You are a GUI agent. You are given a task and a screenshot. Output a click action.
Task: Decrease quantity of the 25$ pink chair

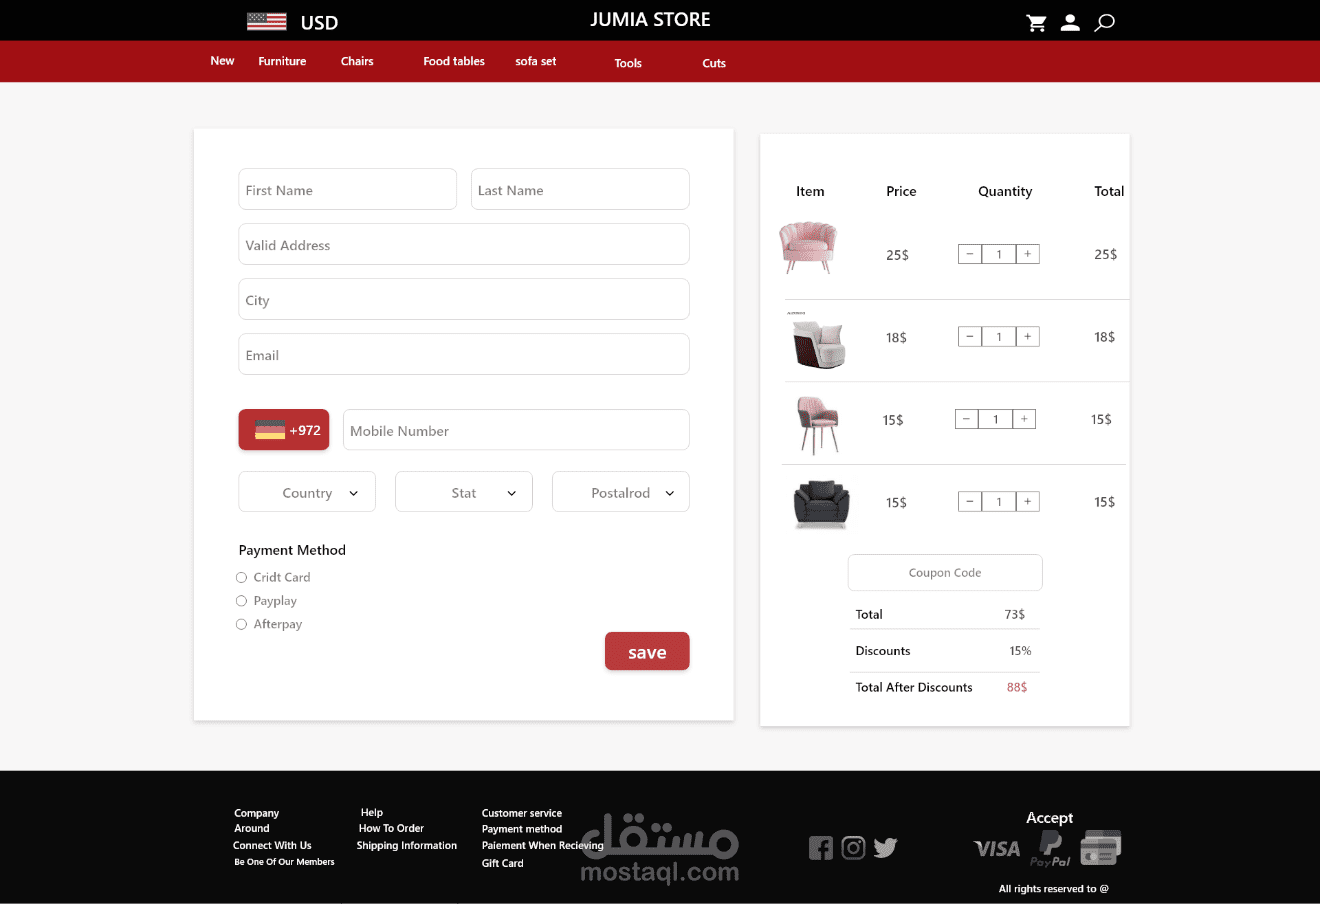(970, 254)
